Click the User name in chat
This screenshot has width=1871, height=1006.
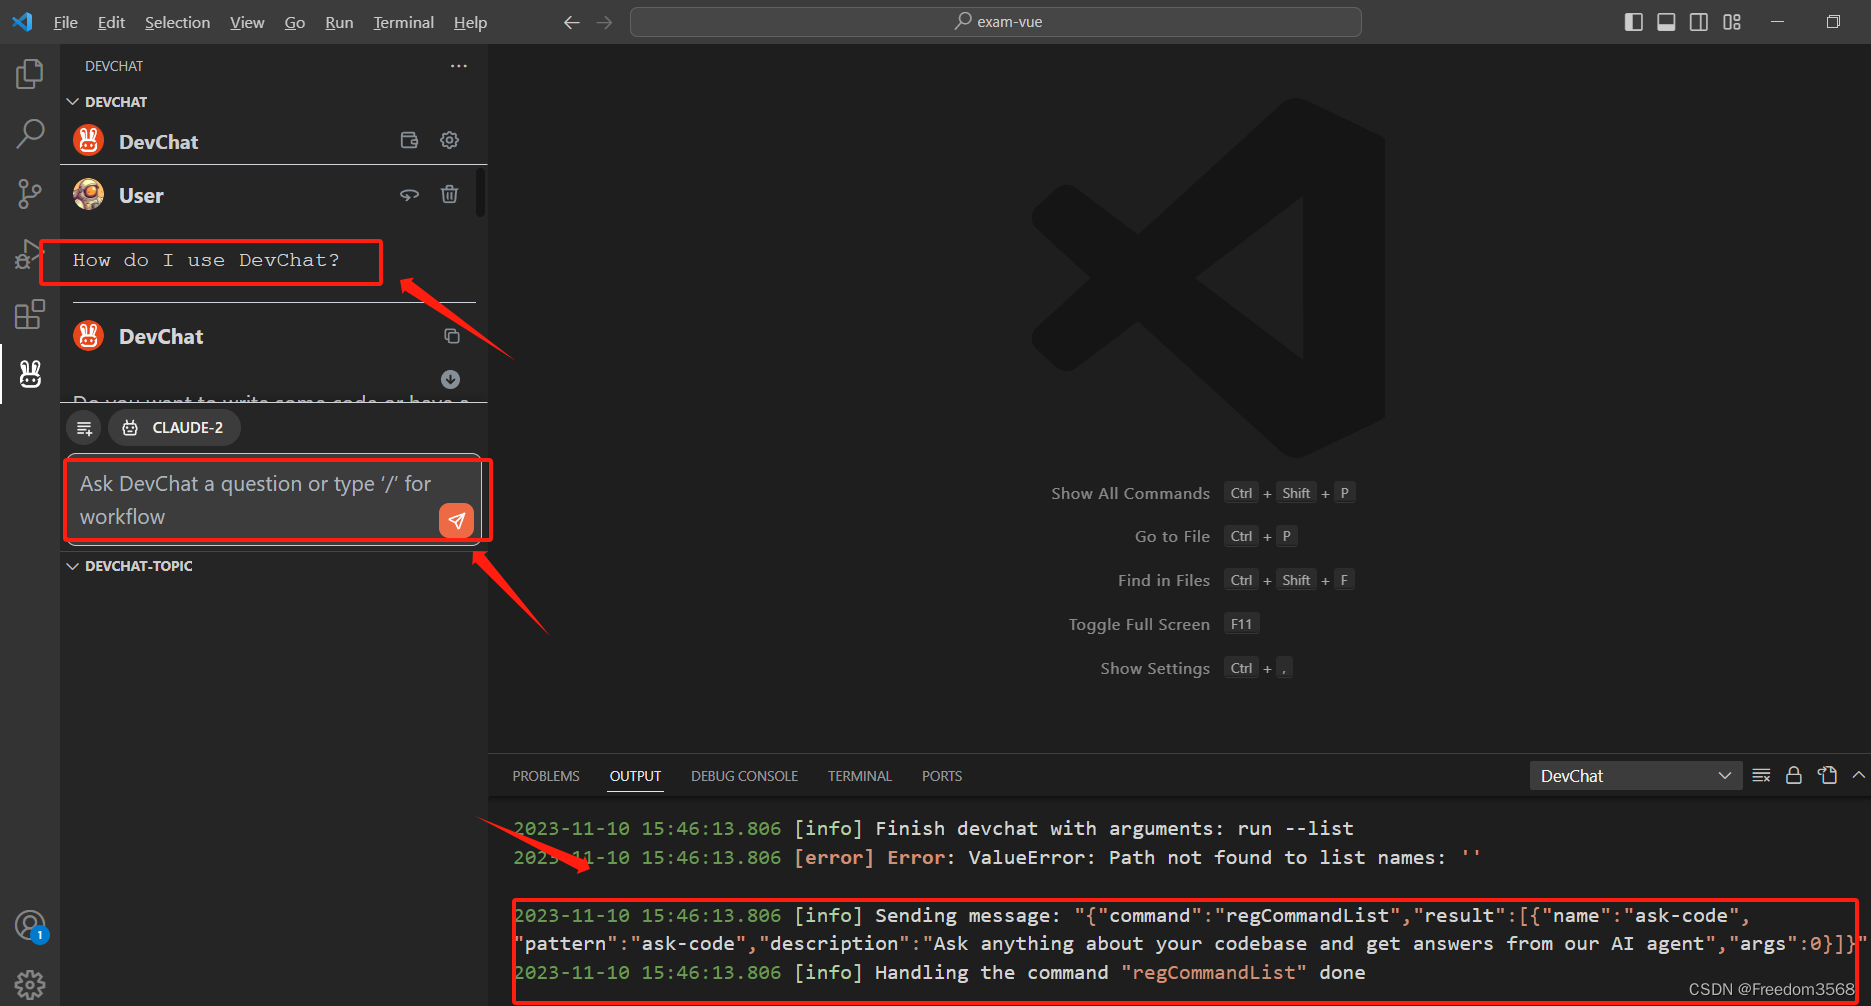click(141, 196)
